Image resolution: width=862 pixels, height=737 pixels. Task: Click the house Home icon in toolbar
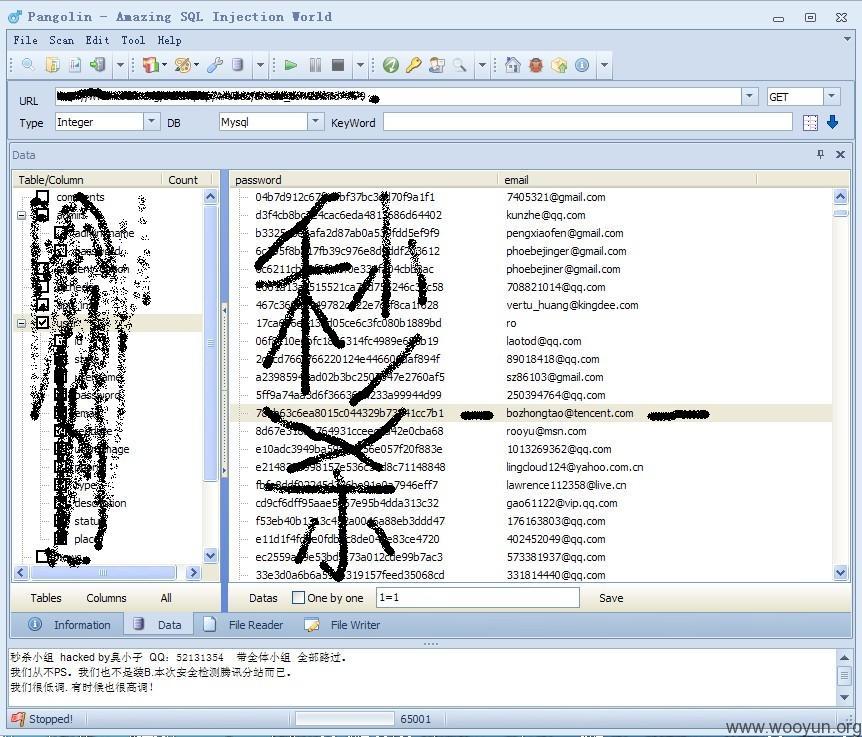tap(512, 65)
